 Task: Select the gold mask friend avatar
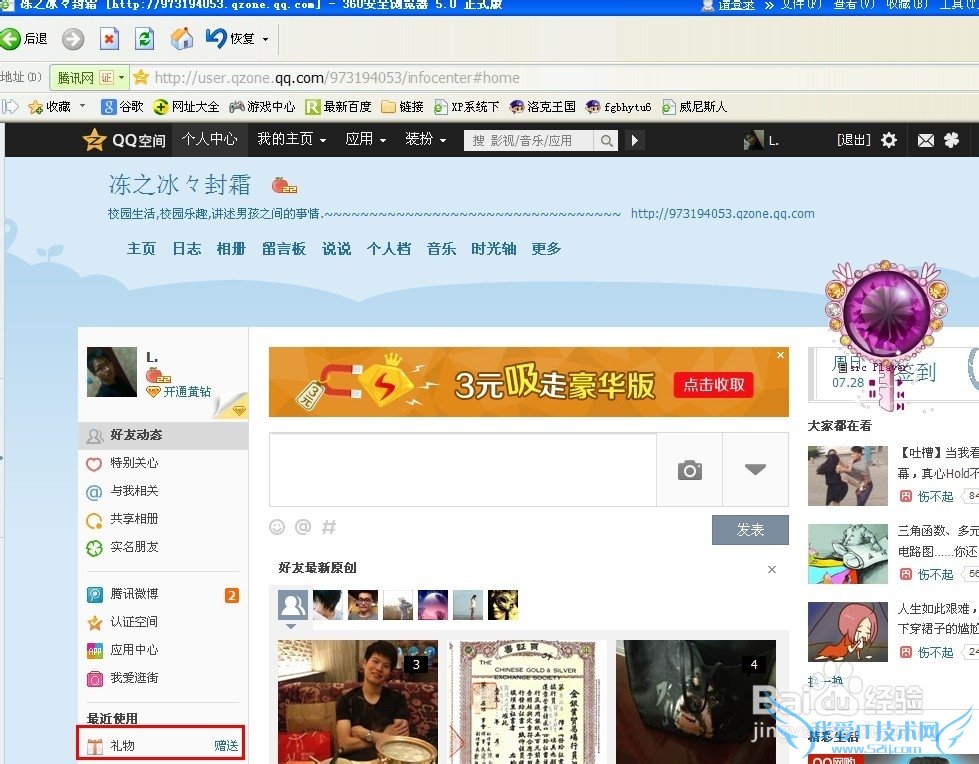click(x=503, y=605)
